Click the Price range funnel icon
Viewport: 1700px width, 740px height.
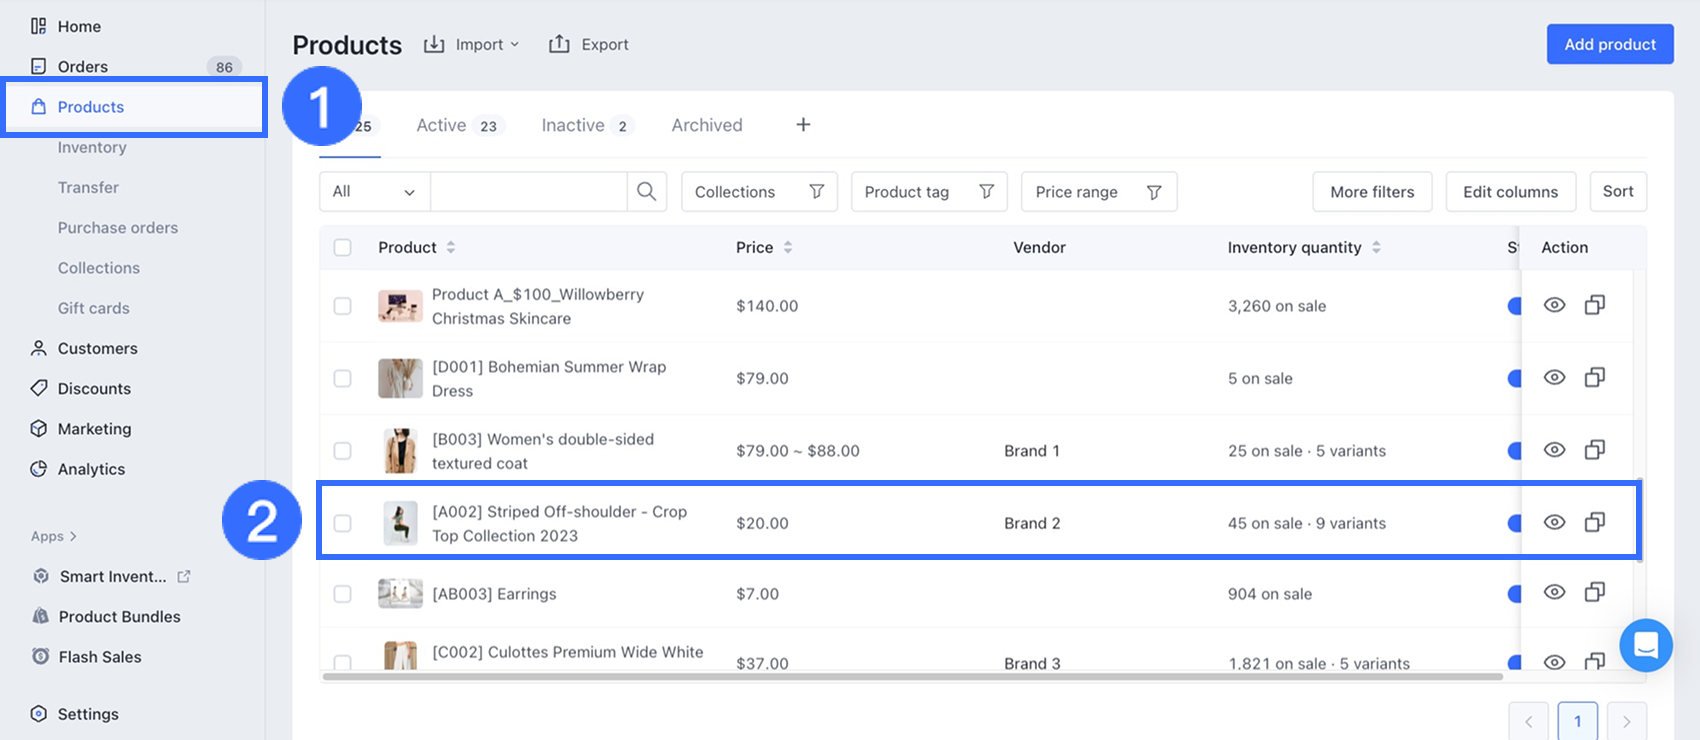pyautogui.click(x=1153, y=192)
